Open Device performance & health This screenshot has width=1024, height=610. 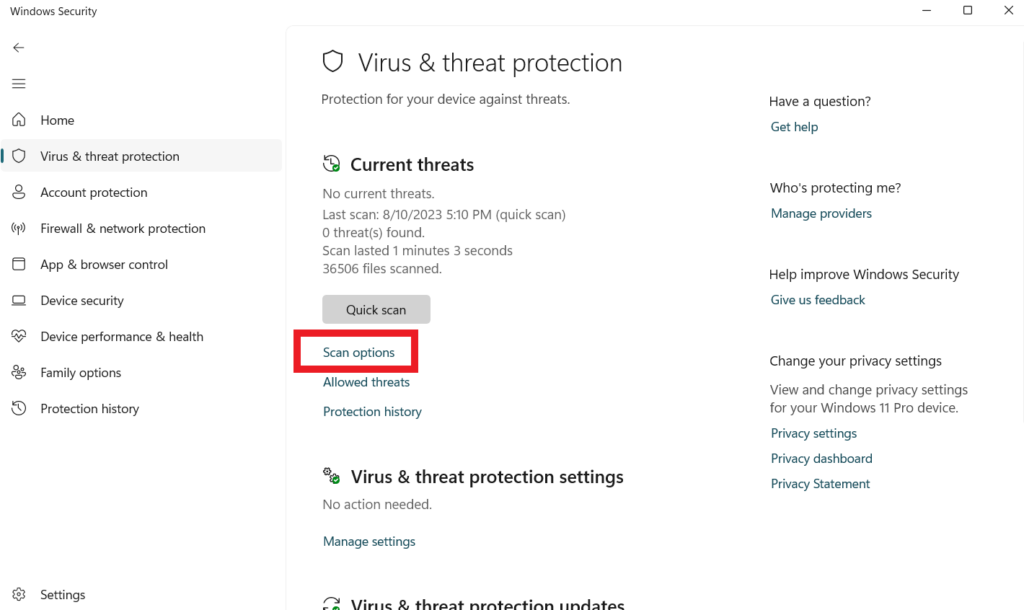point(122,336)
